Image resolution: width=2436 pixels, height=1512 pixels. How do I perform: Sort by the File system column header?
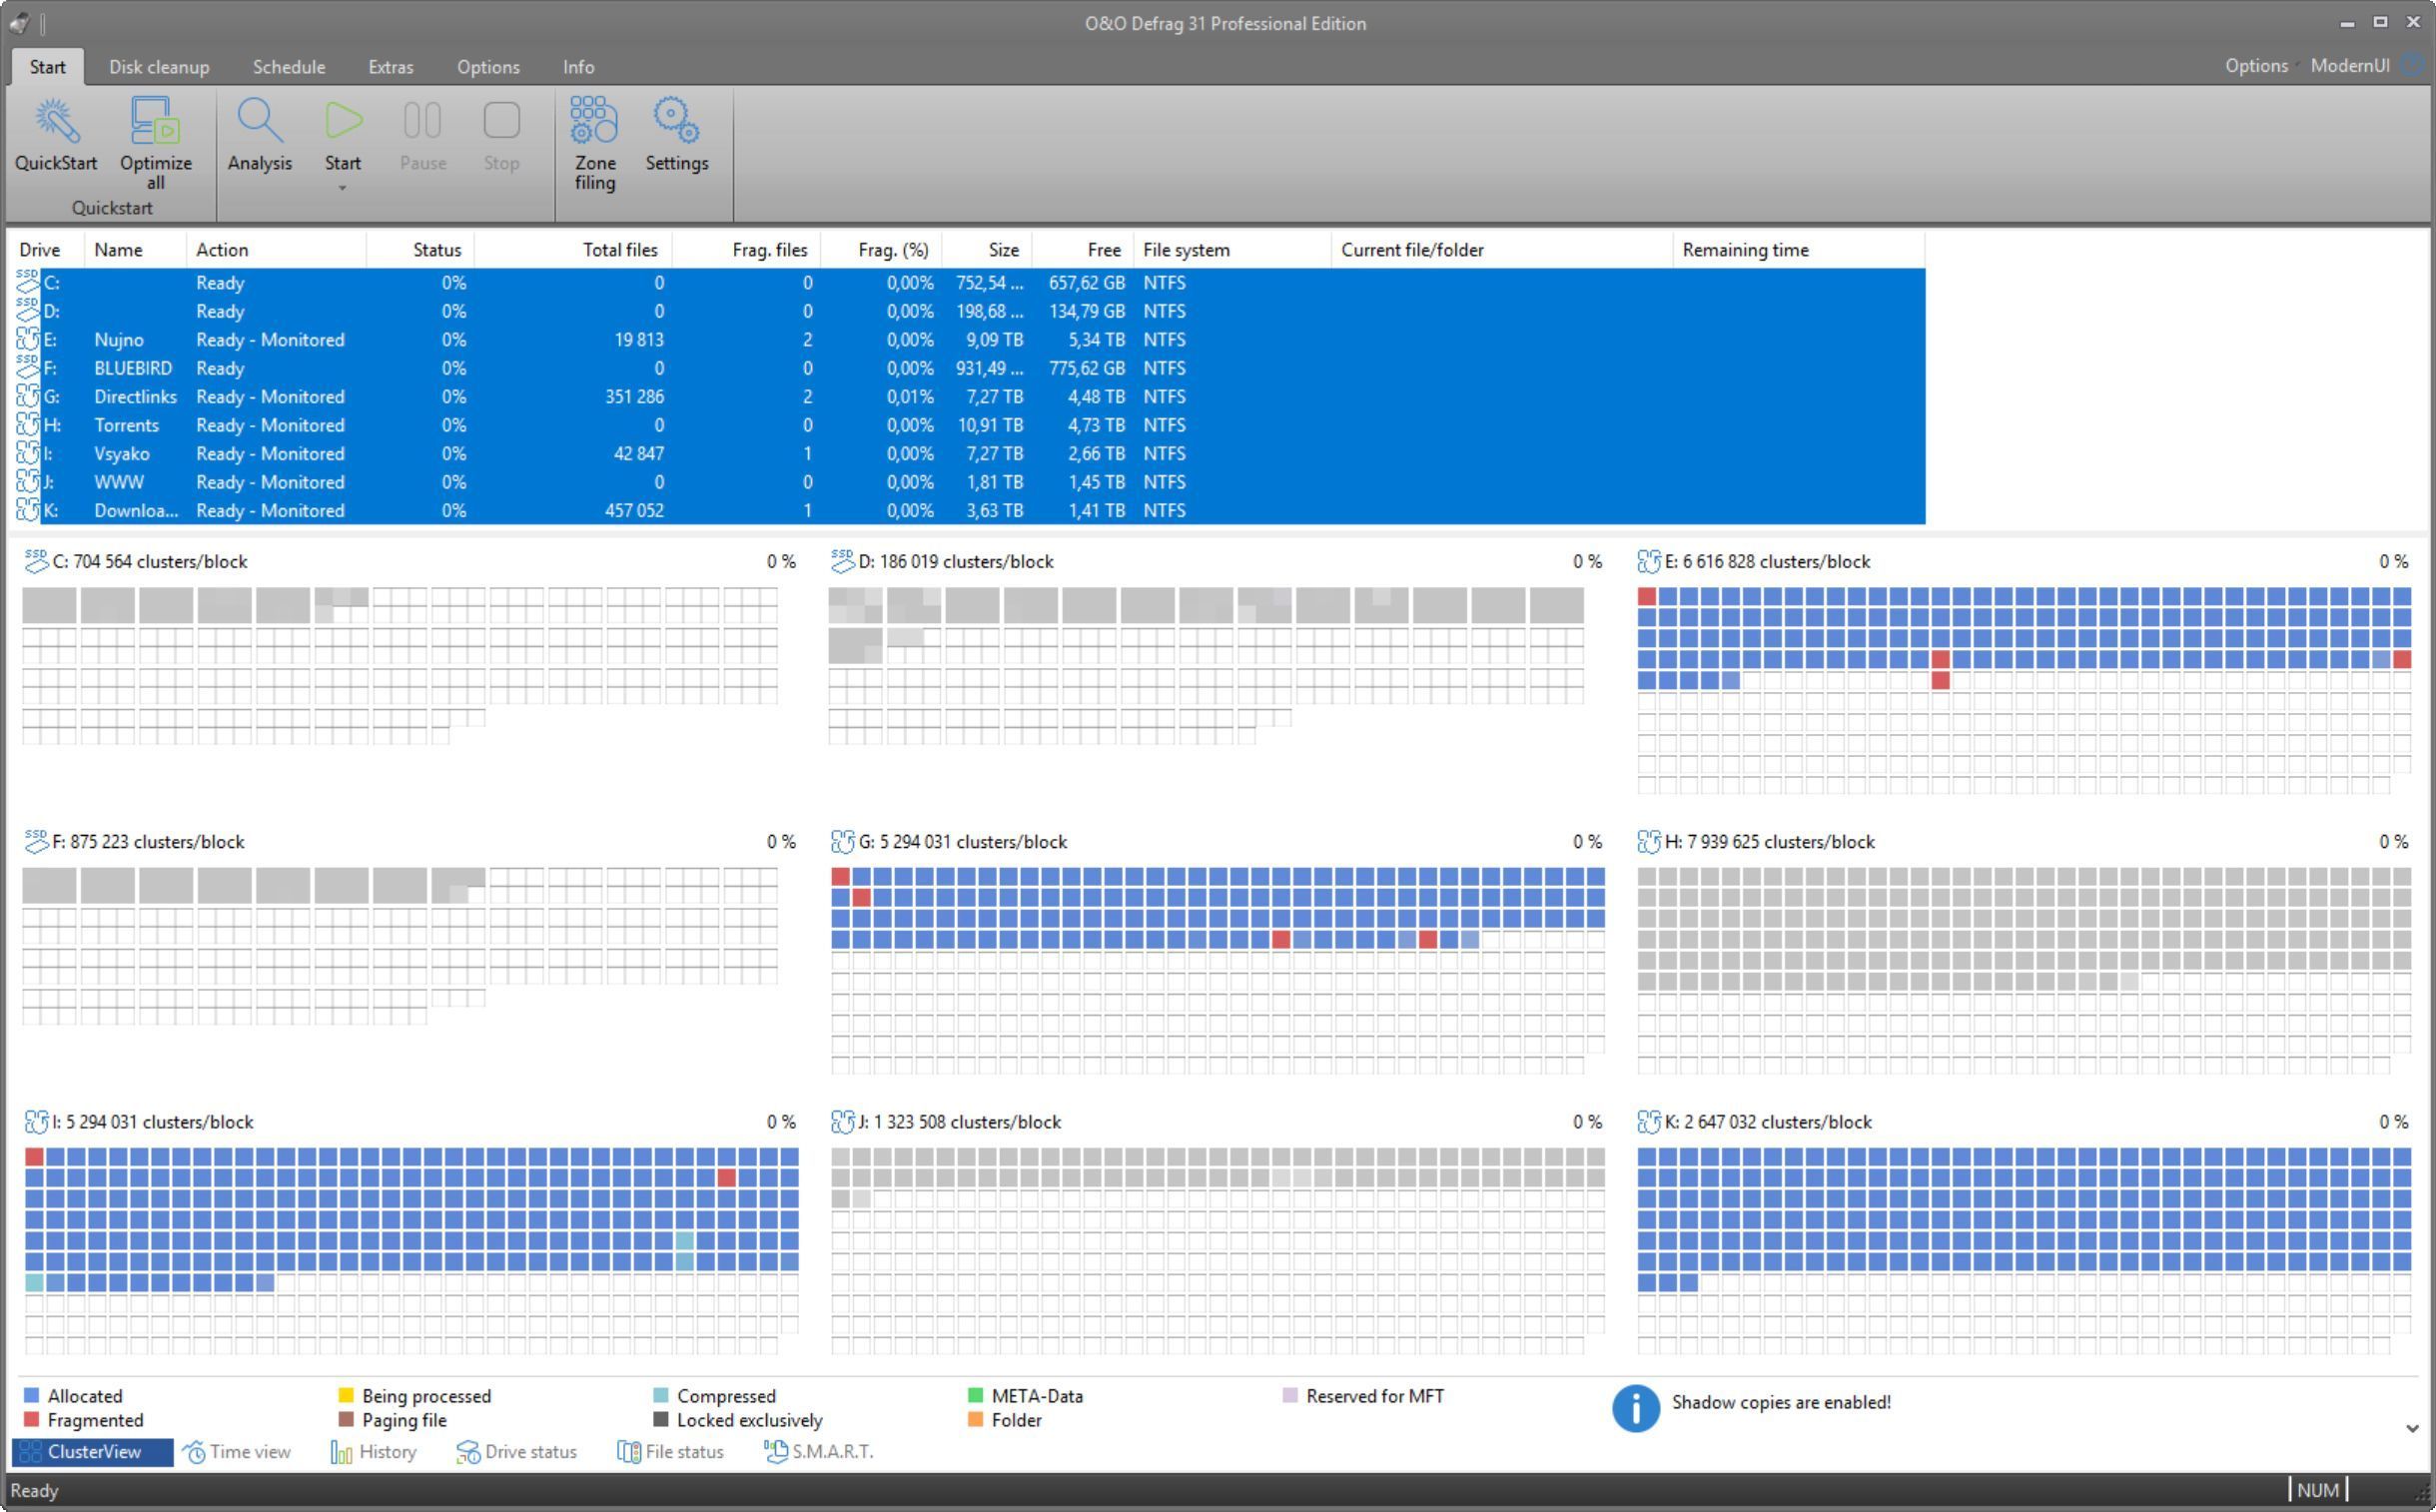point(1232,250)
